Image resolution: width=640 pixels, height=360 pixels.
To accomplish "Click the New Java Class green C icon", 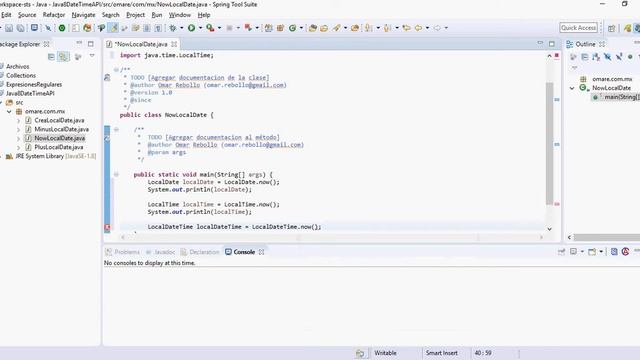I will [292, 28].
